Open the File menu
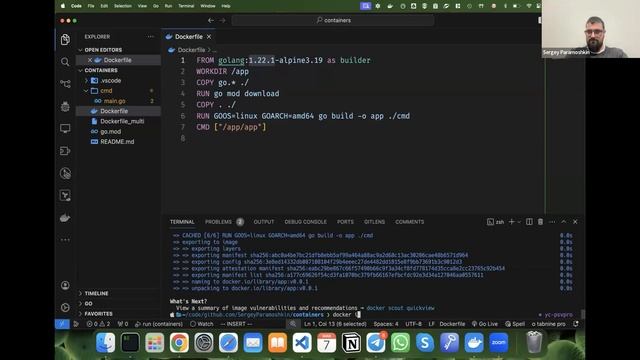The width and height of the screenshot is (640, 360). 91,6
